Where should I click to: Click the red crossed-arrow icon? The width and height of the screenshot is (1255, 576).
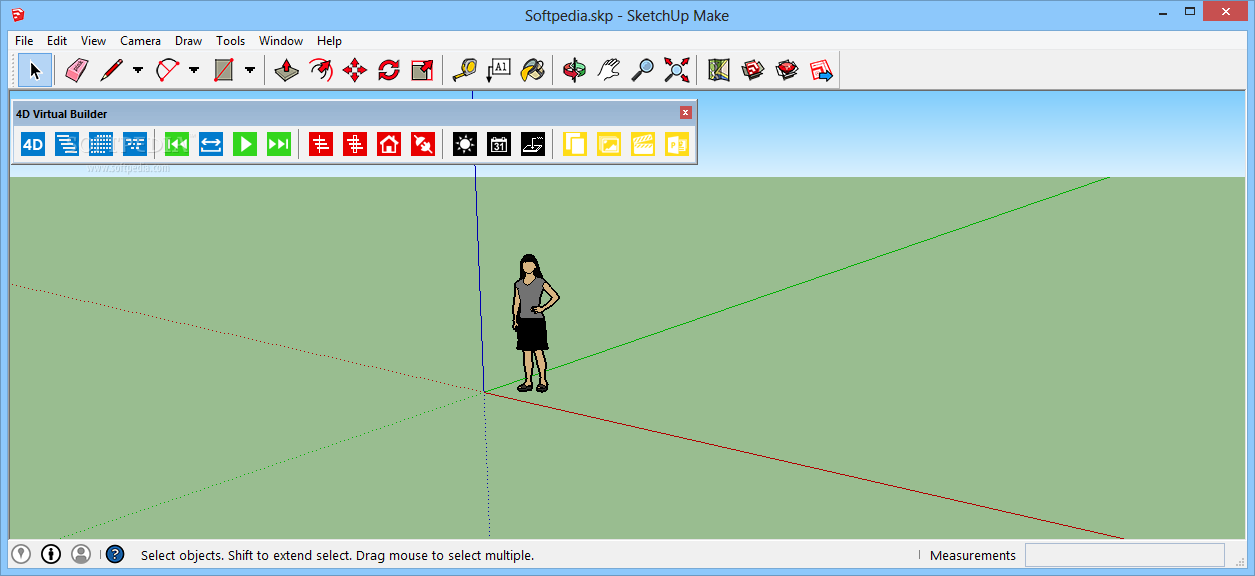pyautogui.click(x=423, y=144)
